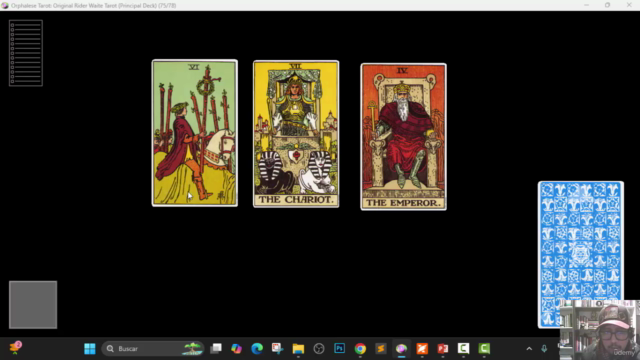
Task: Open PowerPoint from the taskbar
Action: click(x=442, y=349)
